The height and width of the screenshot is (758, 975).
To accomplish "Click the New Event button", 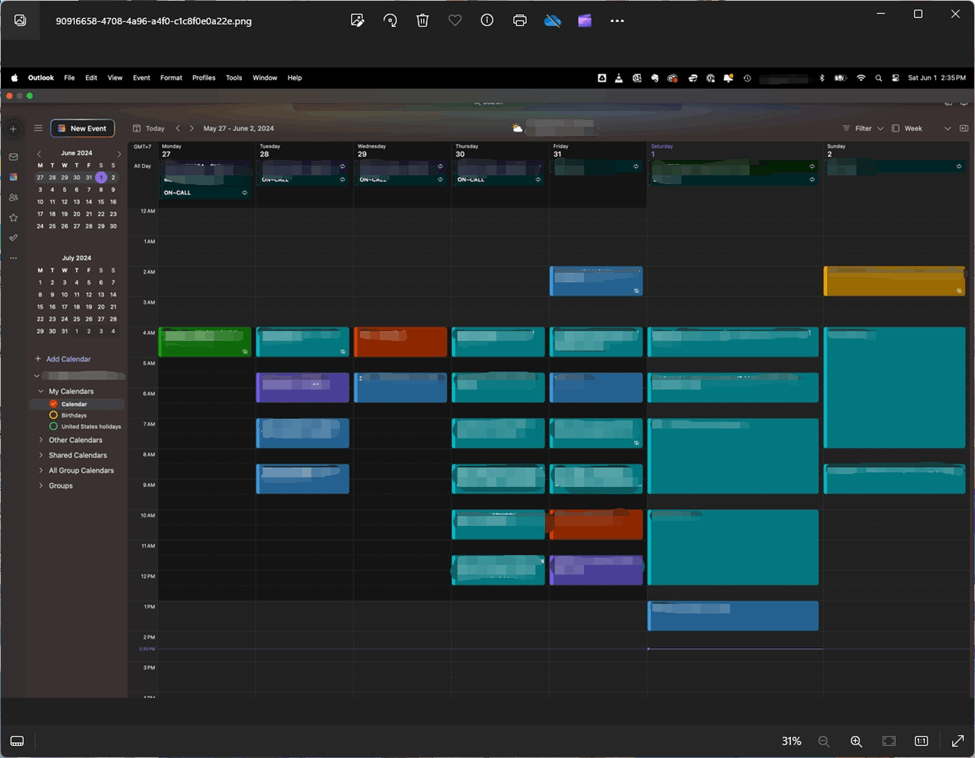I will [x=82, y=128].
